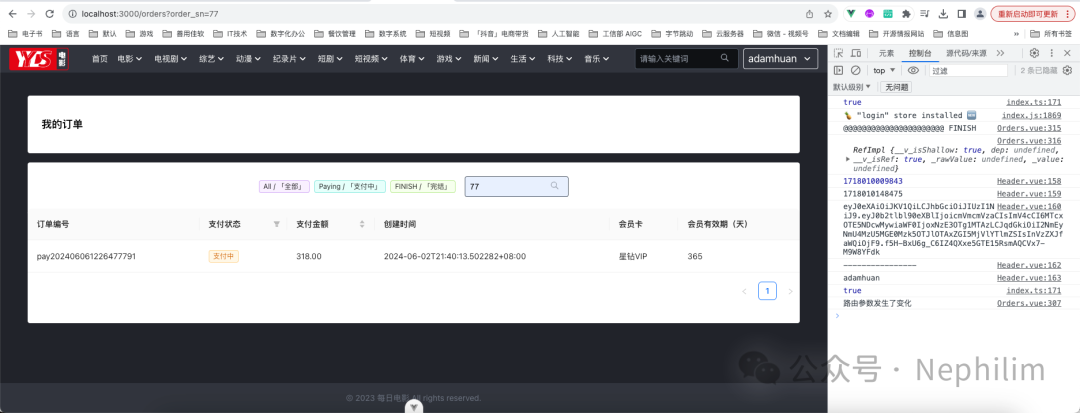Select page 1 in the pagination

point(767,291)
